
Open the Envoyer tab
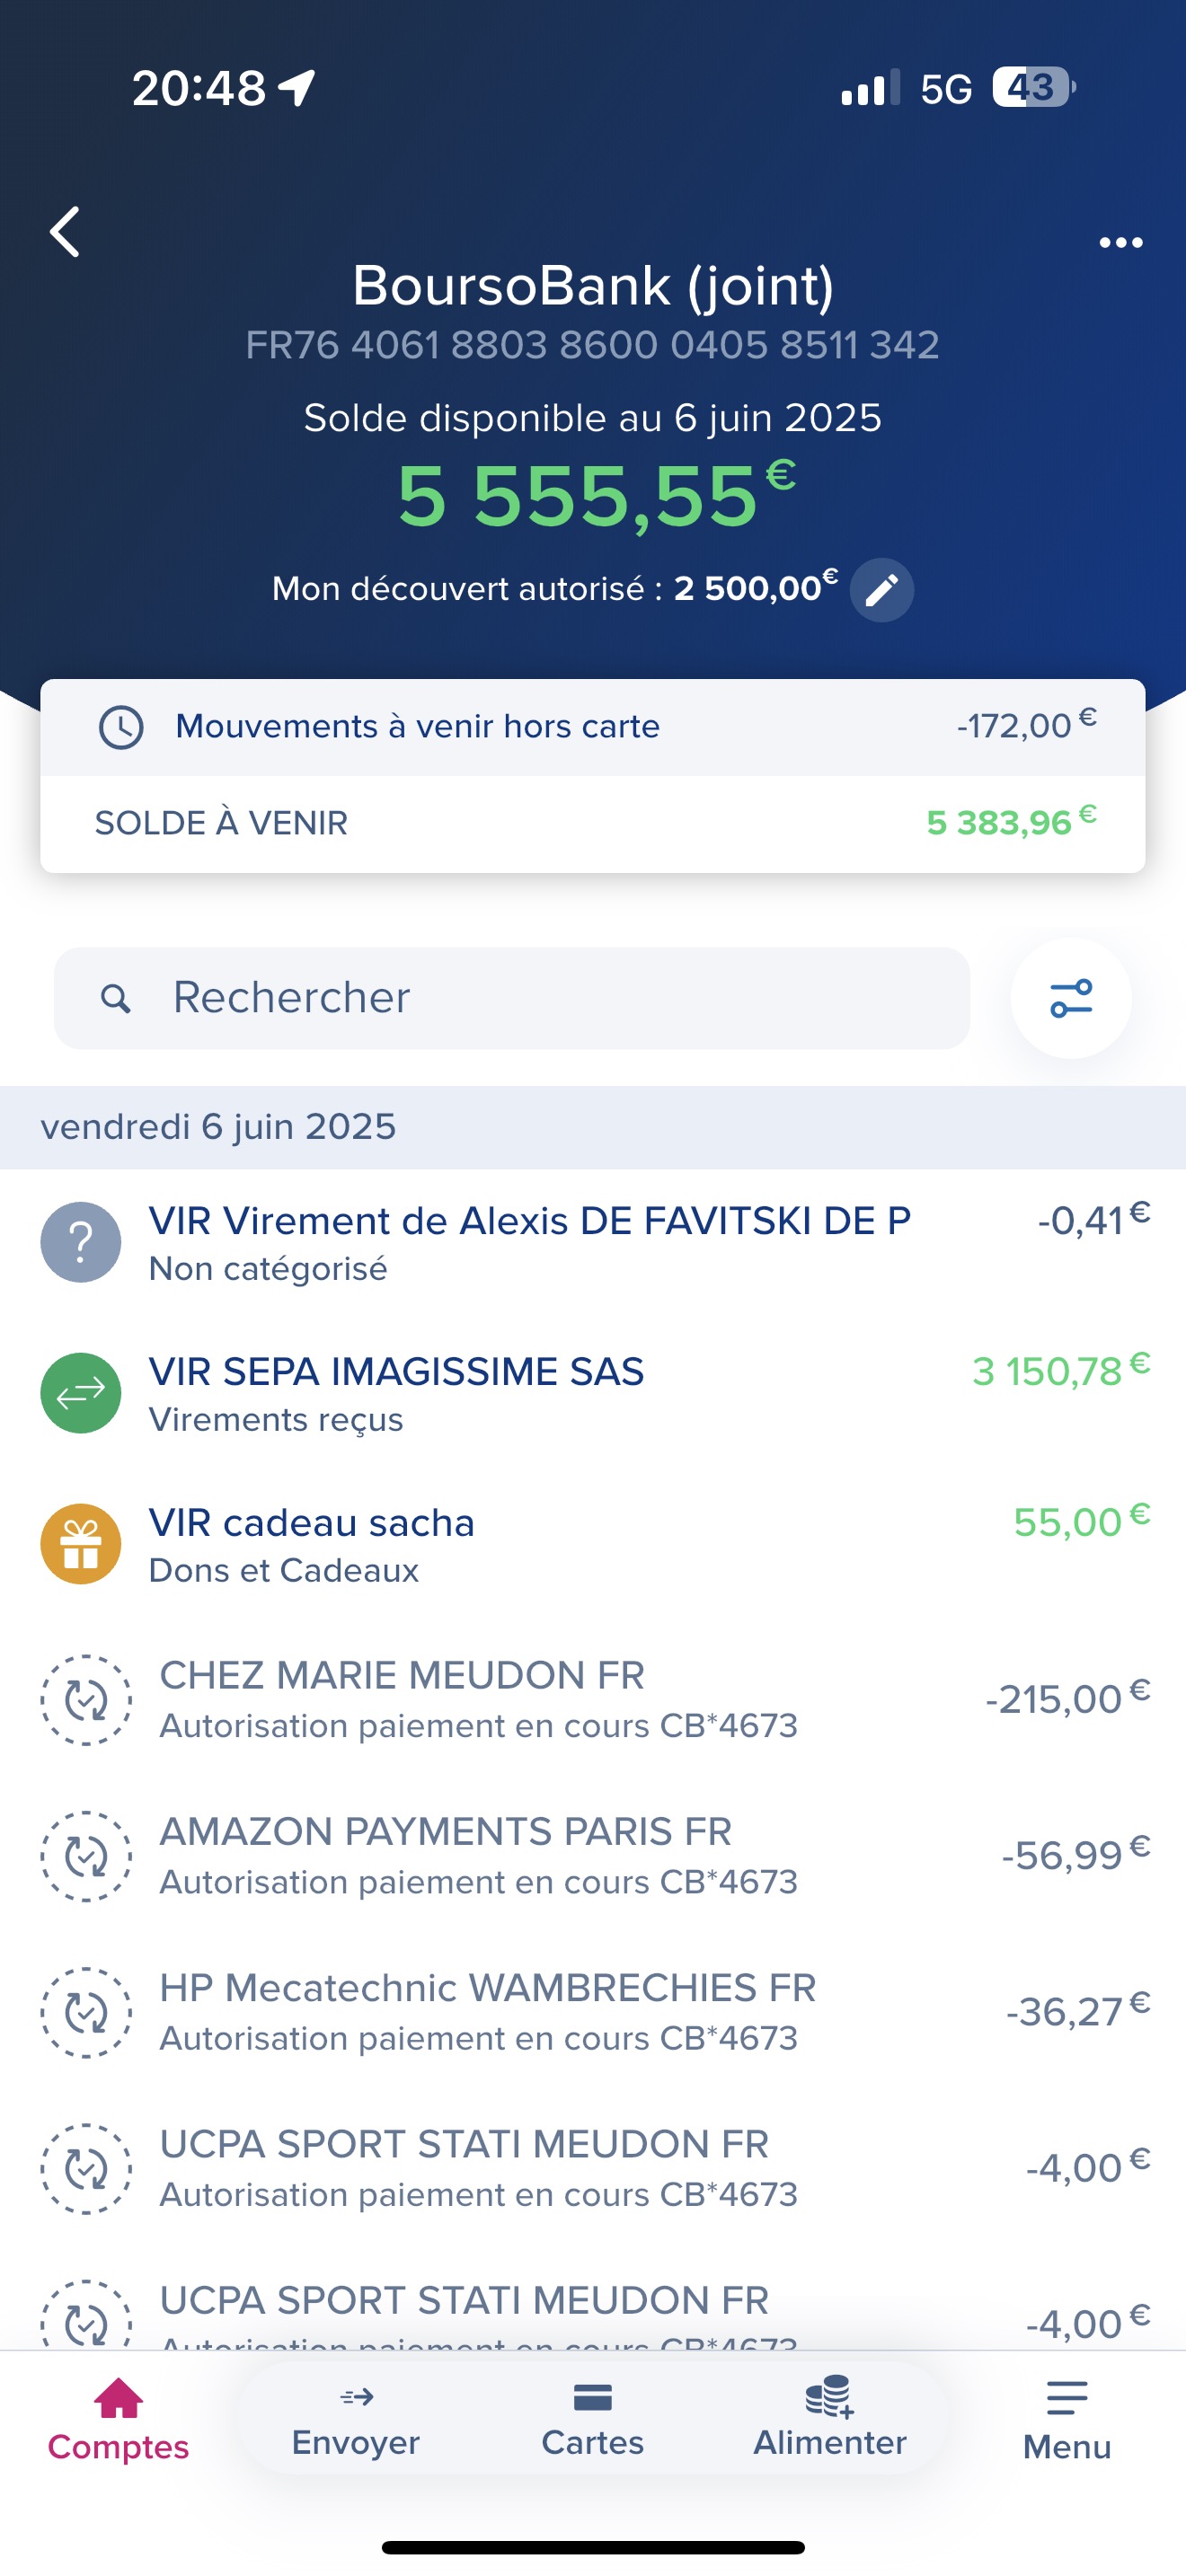[356, 2419]
